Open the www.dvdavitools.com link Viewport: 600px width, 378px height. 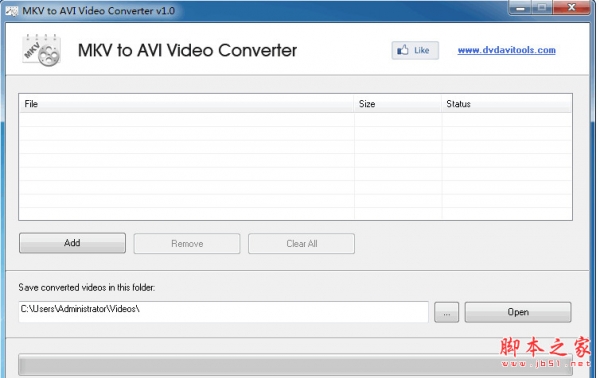507,50
